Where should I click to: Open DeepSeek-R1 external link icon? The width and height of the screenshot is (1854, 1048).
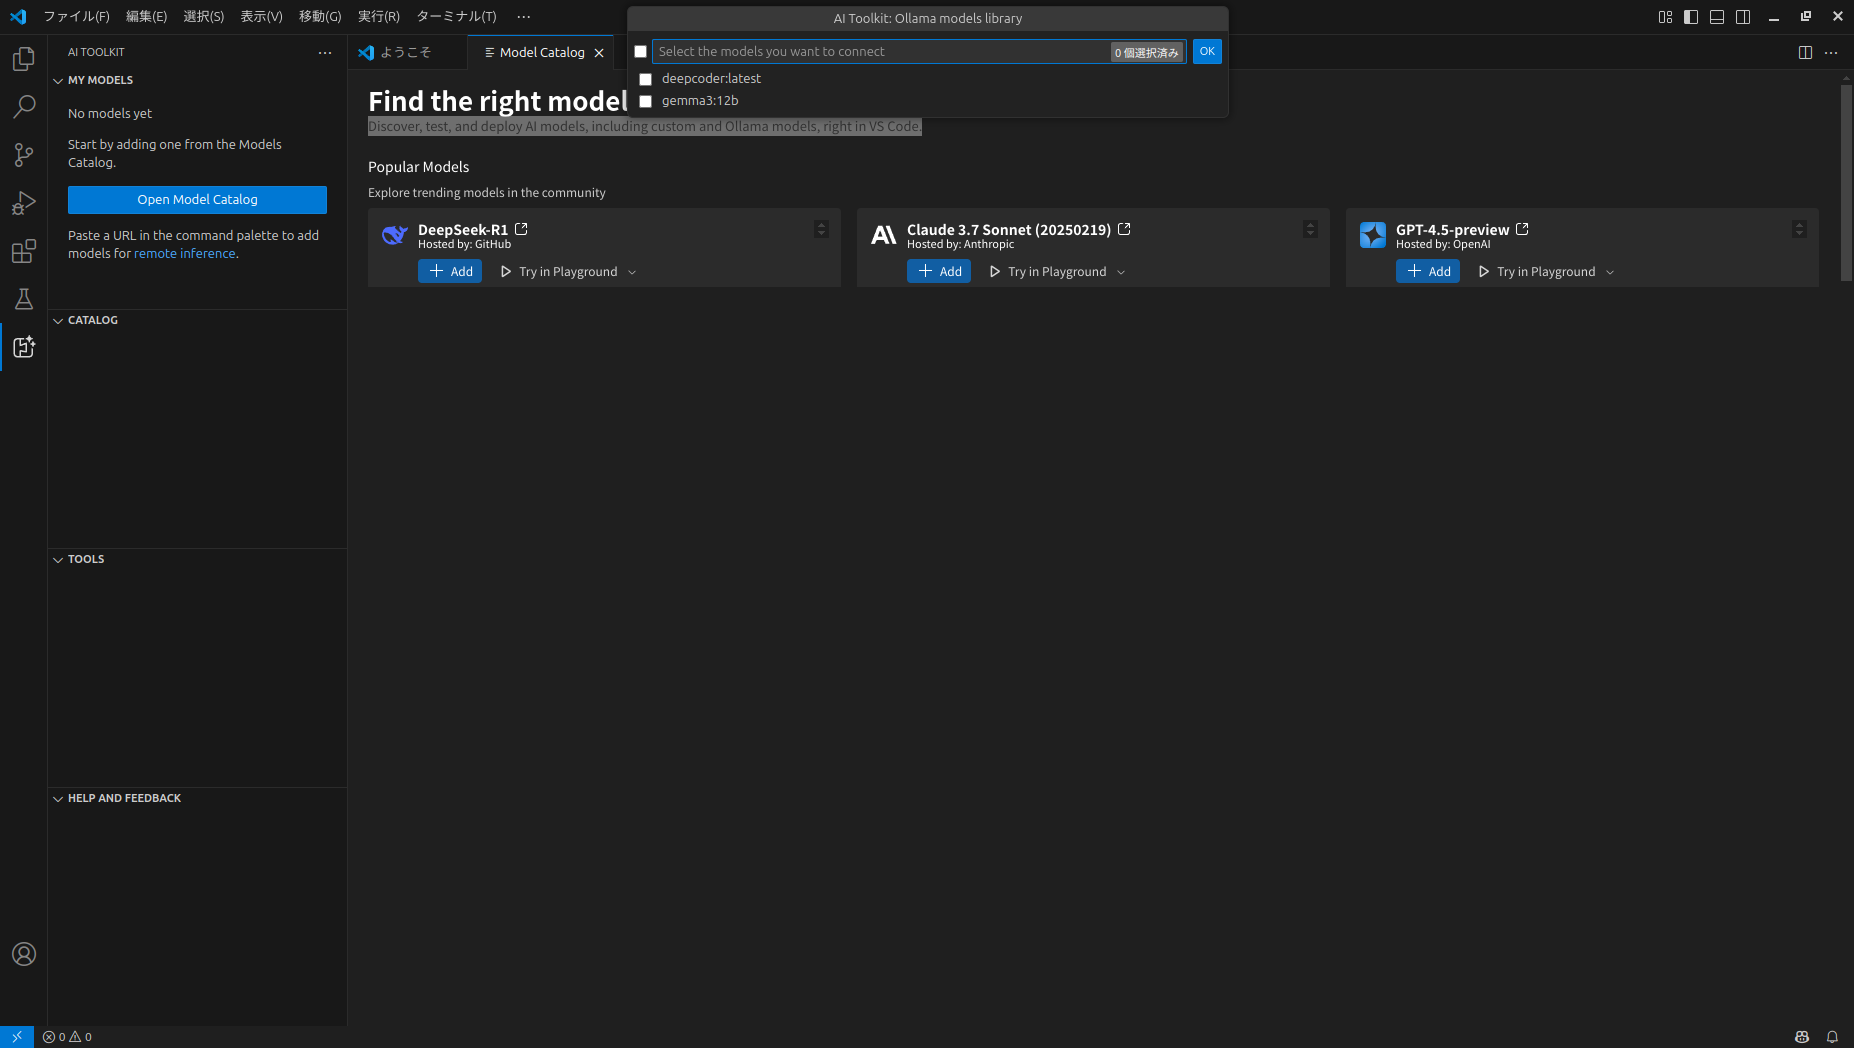521,229
